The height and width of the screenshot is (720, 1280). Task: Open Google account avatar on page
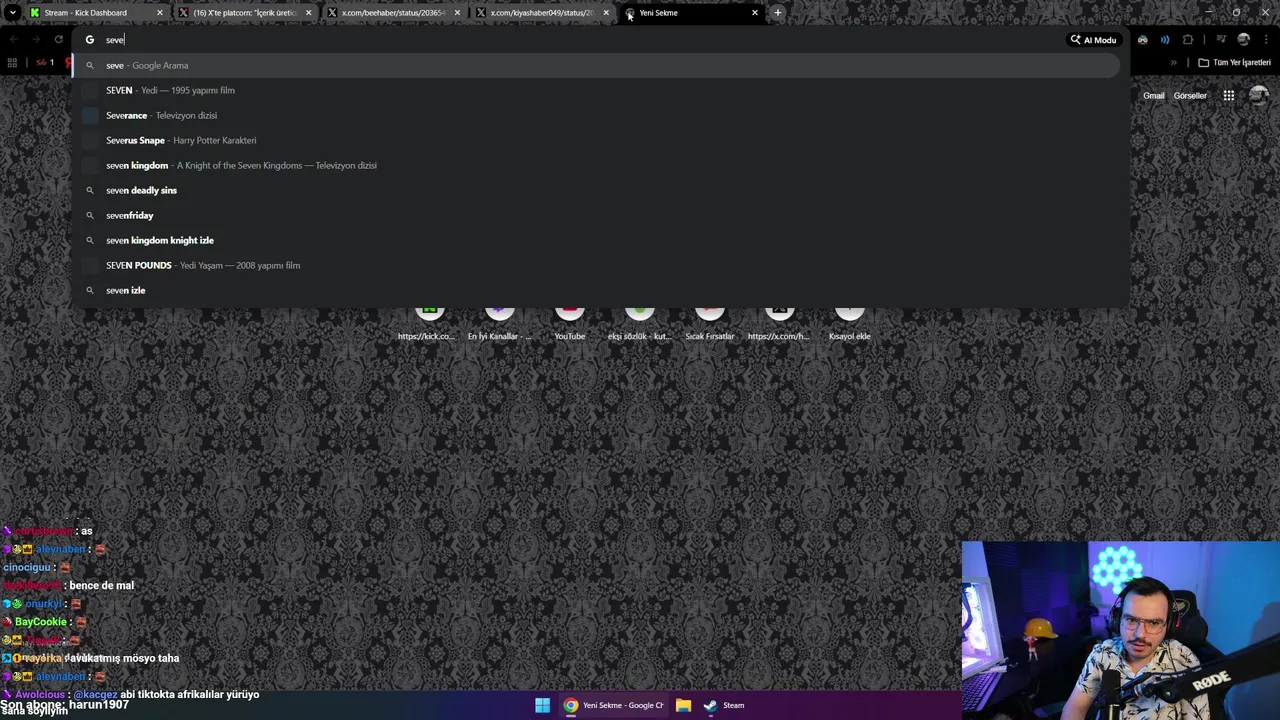pyautogui.click(x=1258, y=96)
